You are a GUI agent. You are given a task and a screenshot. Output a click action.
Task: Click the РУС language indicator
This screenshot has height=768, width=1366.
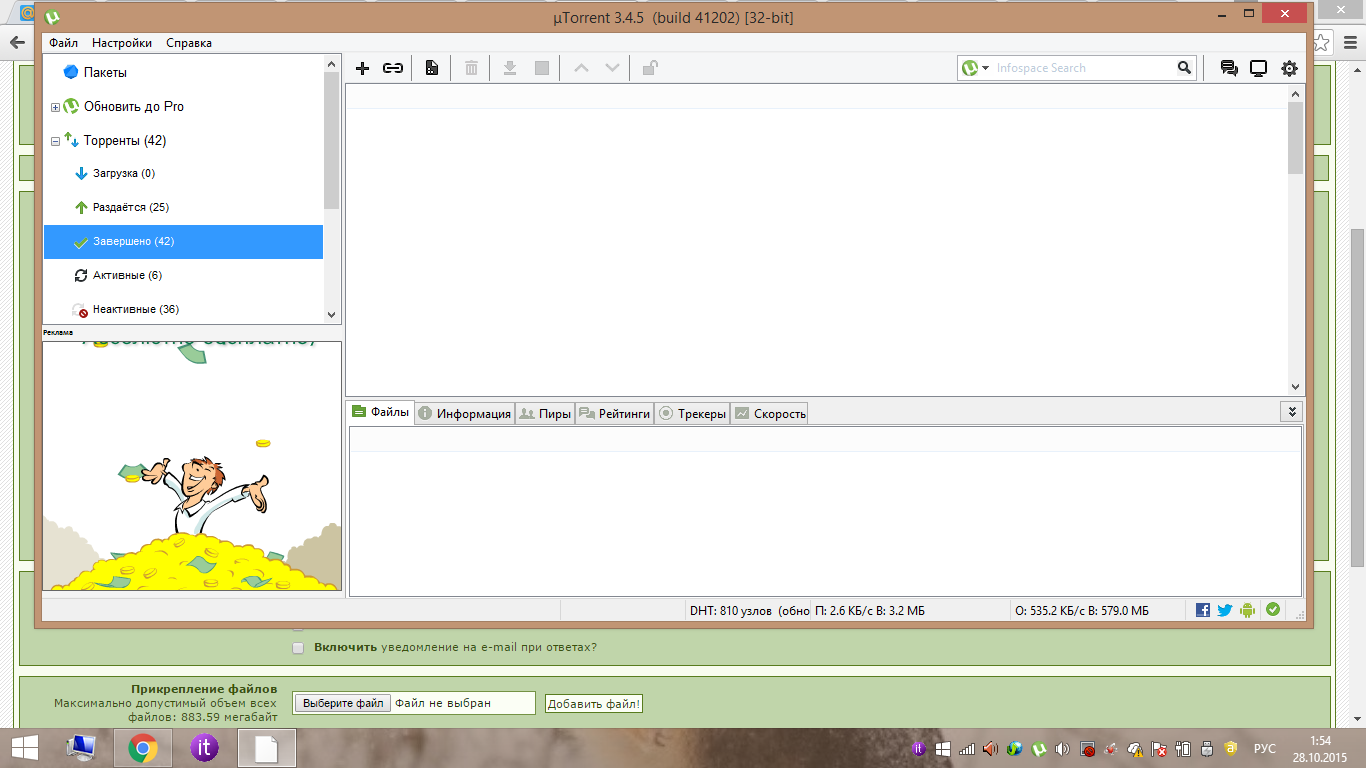[1265, 748]
